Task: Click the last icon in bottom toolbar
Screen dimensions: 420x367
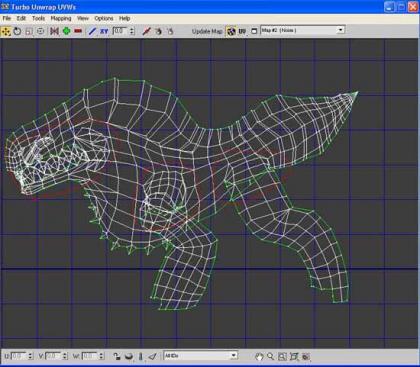Action: [306, 357]
